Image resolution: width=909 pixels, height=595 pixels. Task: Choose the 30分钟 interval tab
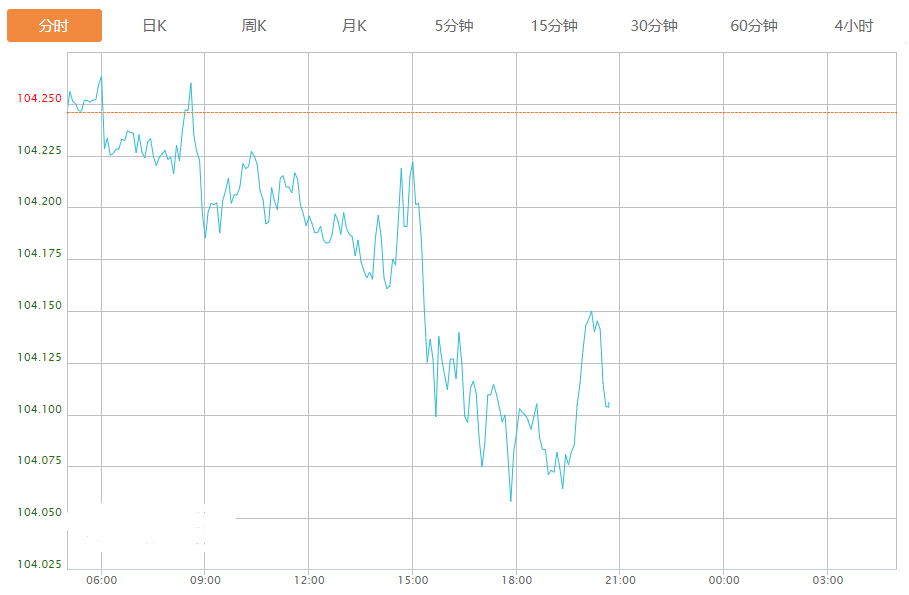(x=654, y=26)
